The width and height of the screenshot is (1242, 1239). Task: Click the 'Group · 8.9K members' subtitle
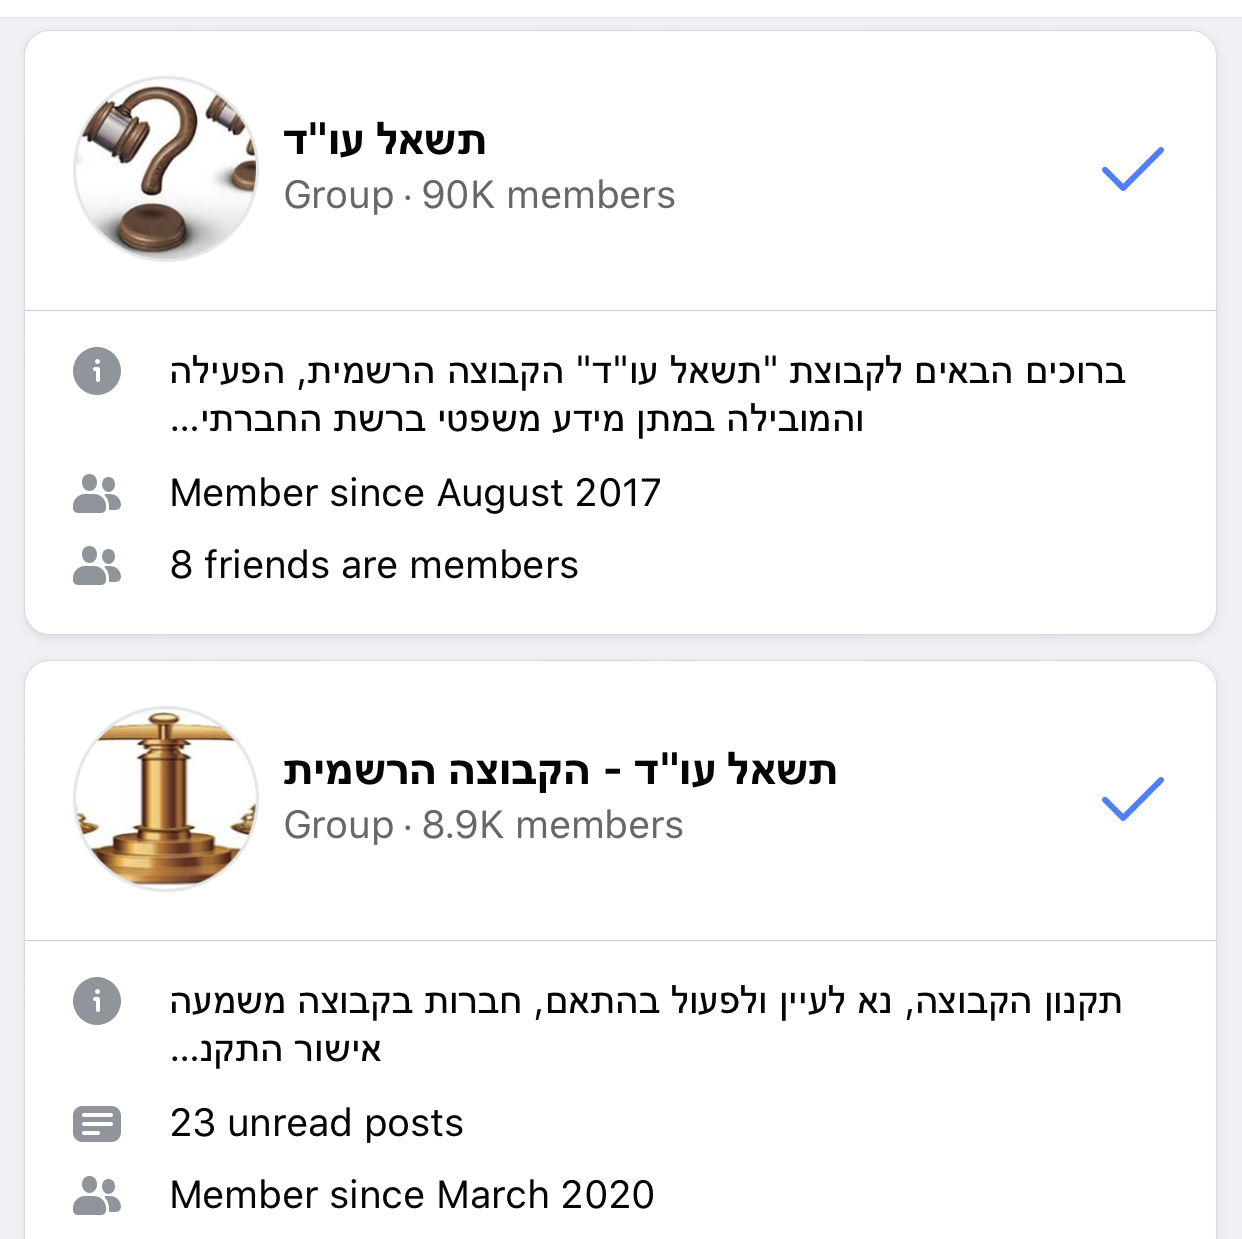pyautogui.click(x=483, y=826)
